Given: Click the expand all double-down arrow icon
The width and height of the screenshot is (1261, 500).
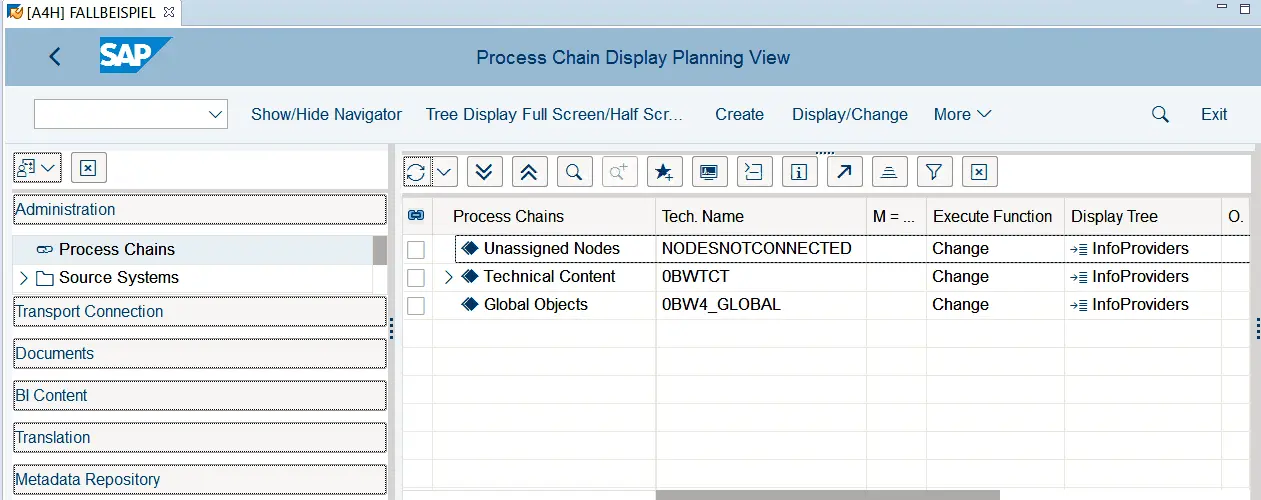Looking at the screenshot, I should pos(484,172).
